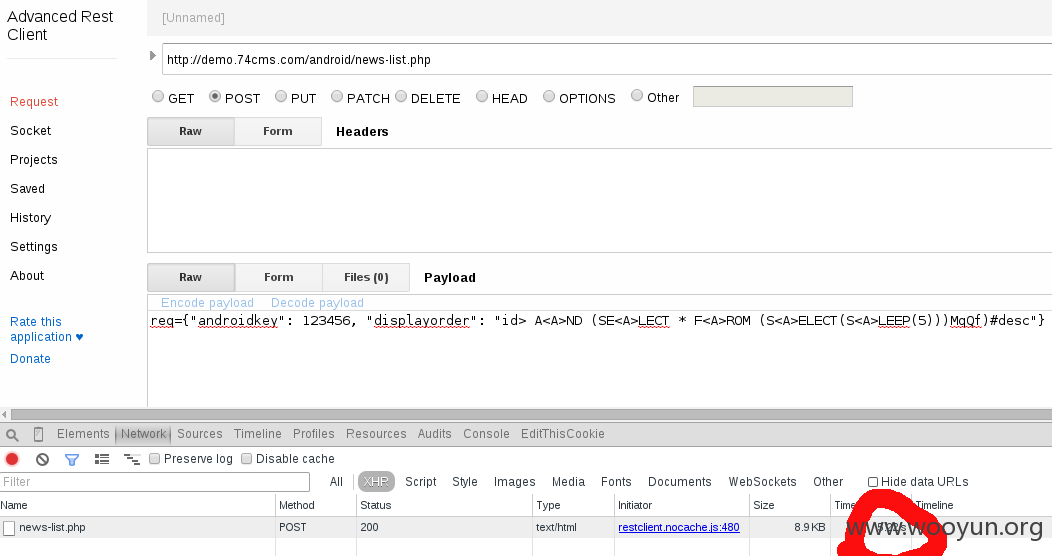Switch to the Elements DevTools tab
Screen dimensions: 1052x556
83,434
